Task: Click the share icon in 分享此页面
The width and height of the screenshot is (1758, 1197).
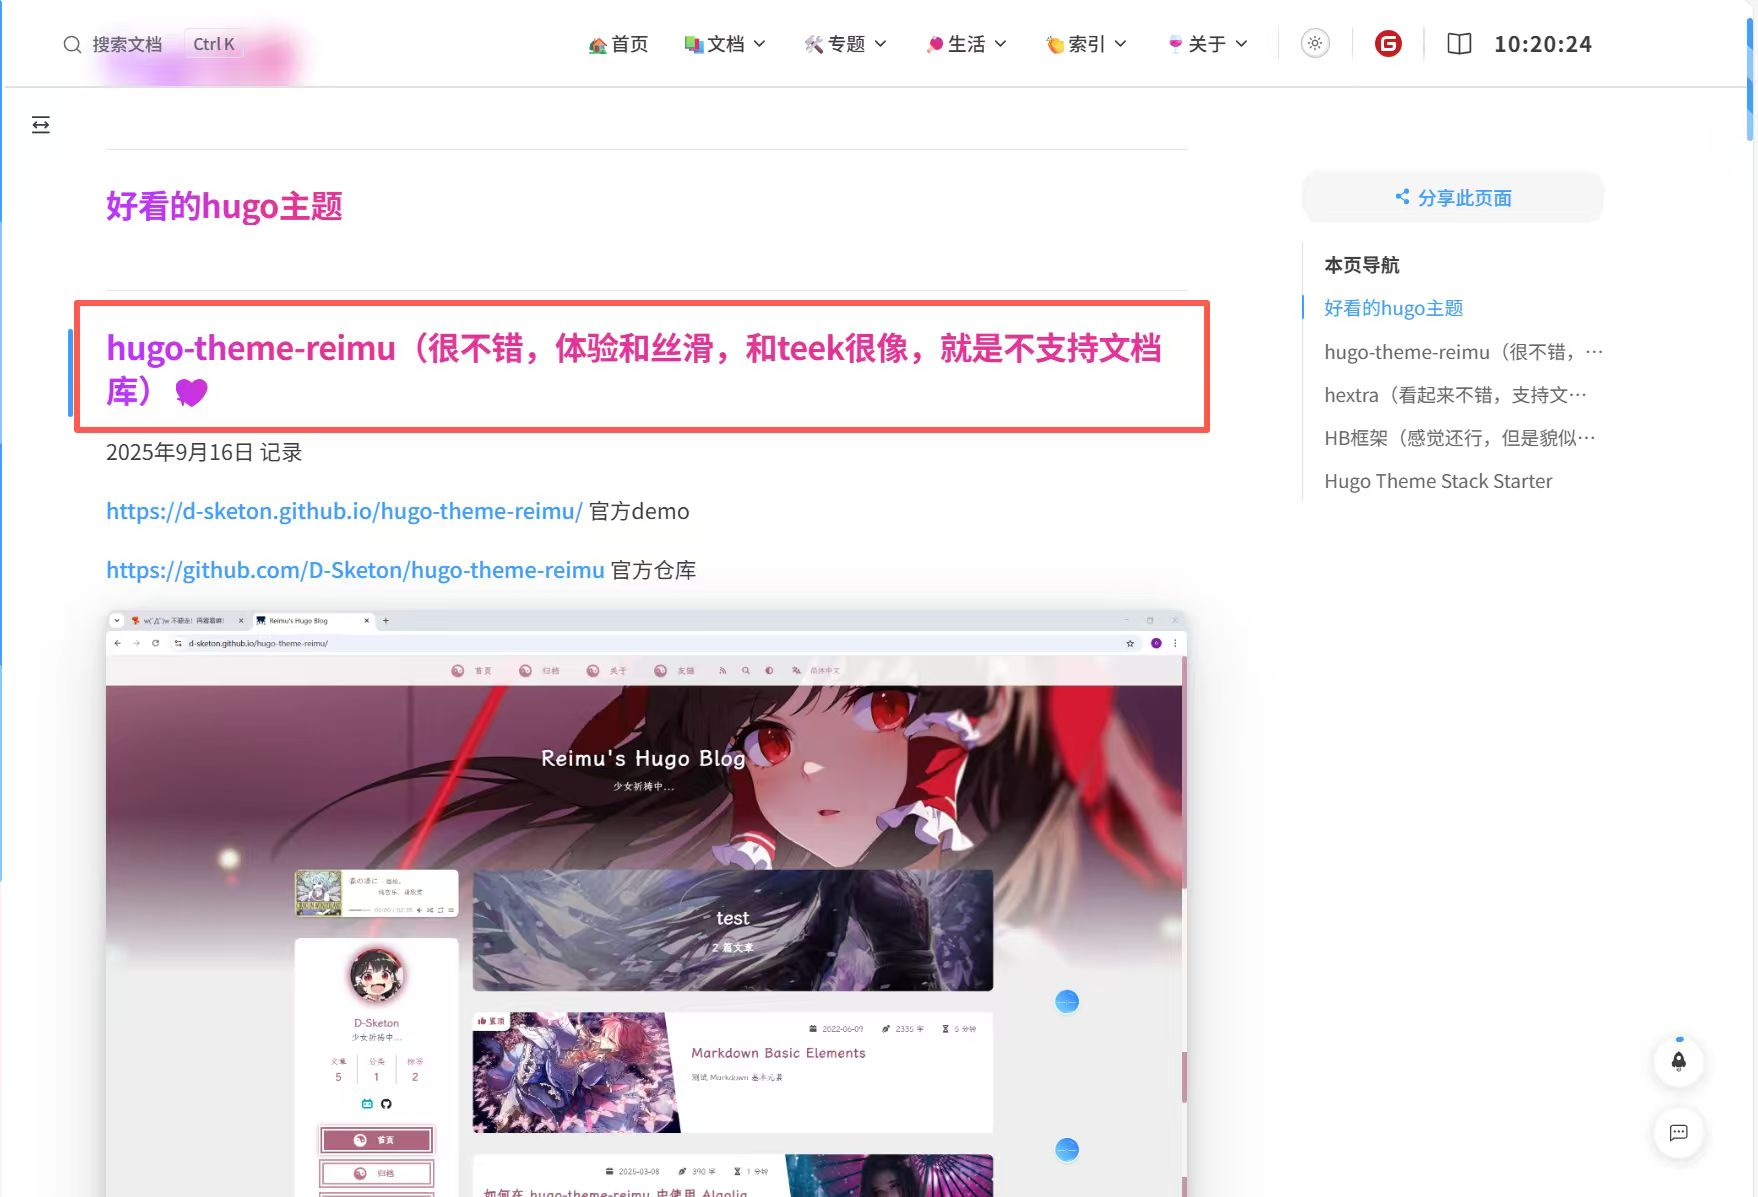Action: click(x=1402, y=197)
